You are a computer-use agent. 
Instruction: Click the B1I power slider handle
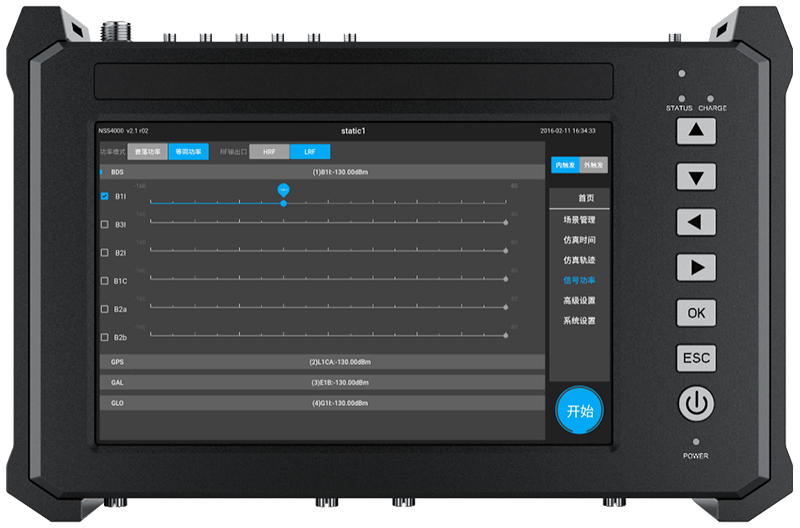tap(284, 203)
